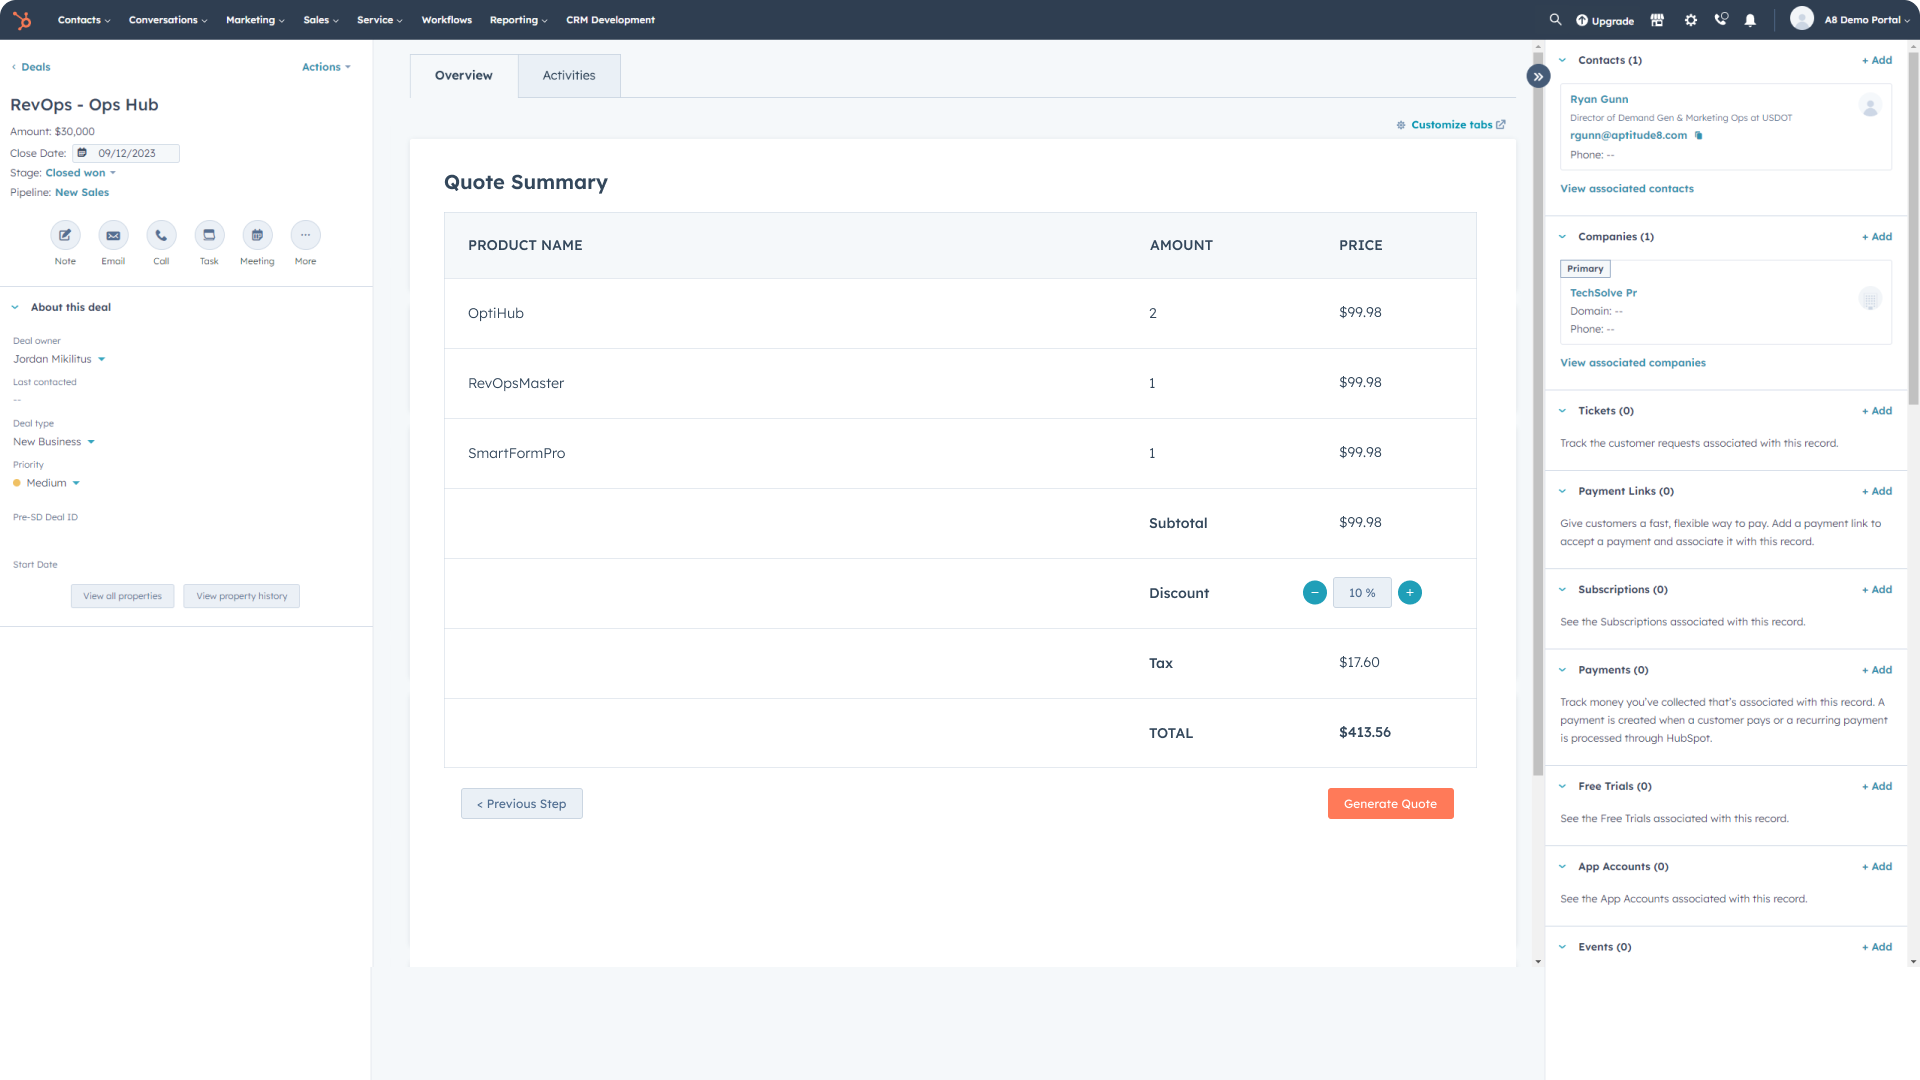The width and height of the screenshot is (1920, 1080).
Task: Open the Contacts menu
Action: [x=84, y=20]
